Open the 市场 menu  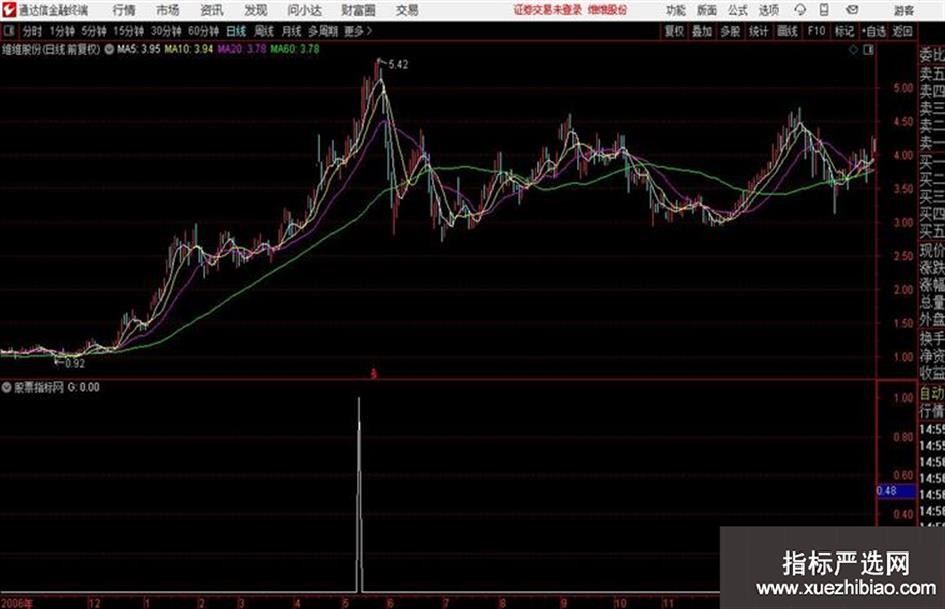[168, 10]
